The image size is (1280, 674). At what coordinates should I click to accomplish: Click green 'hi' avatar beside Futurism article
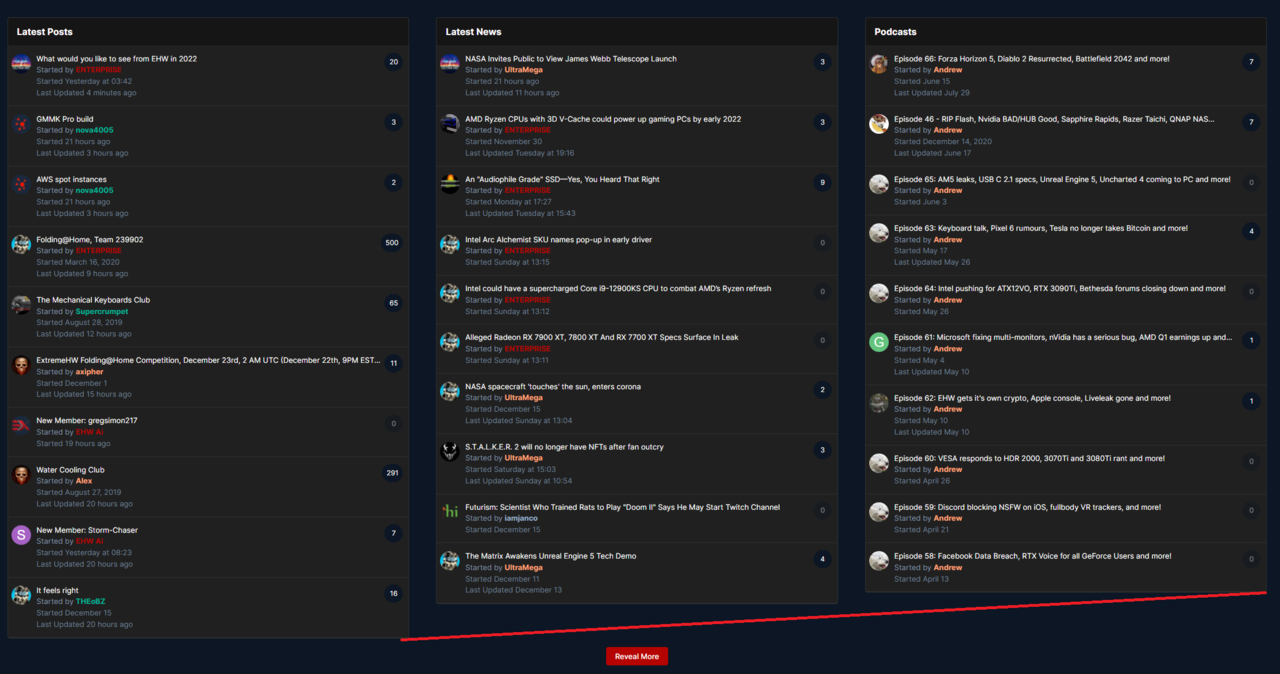450,511
